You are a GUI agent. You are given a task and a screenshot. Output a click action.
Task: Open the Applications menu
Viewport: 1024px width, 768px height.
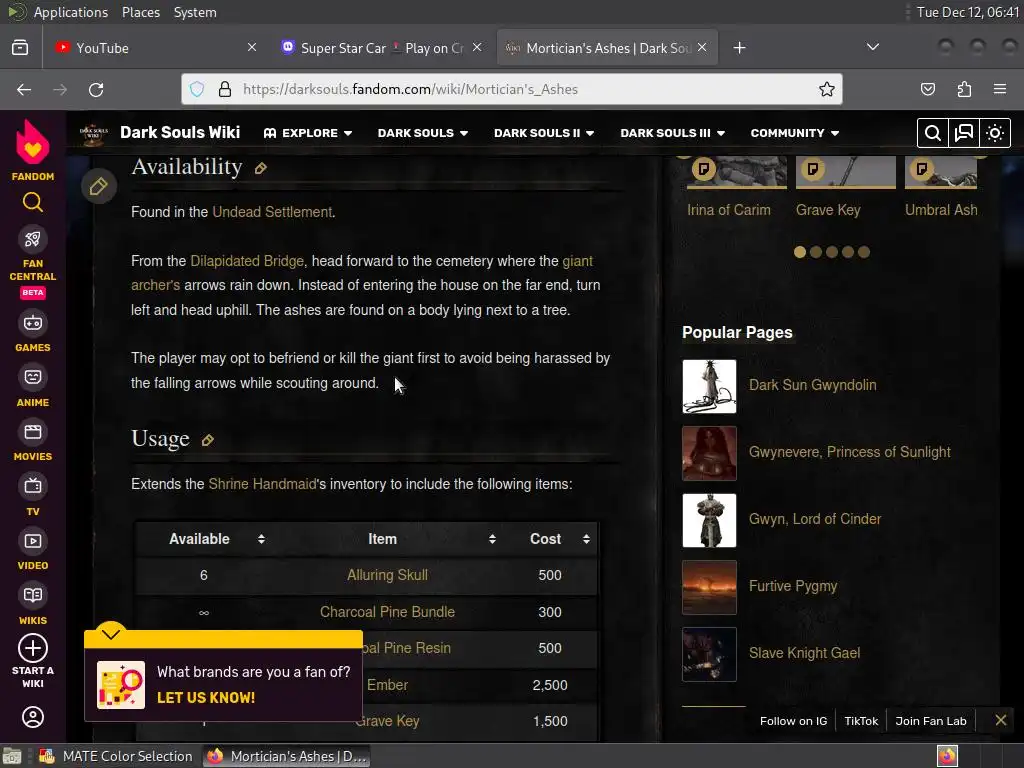tap(71, 12)
